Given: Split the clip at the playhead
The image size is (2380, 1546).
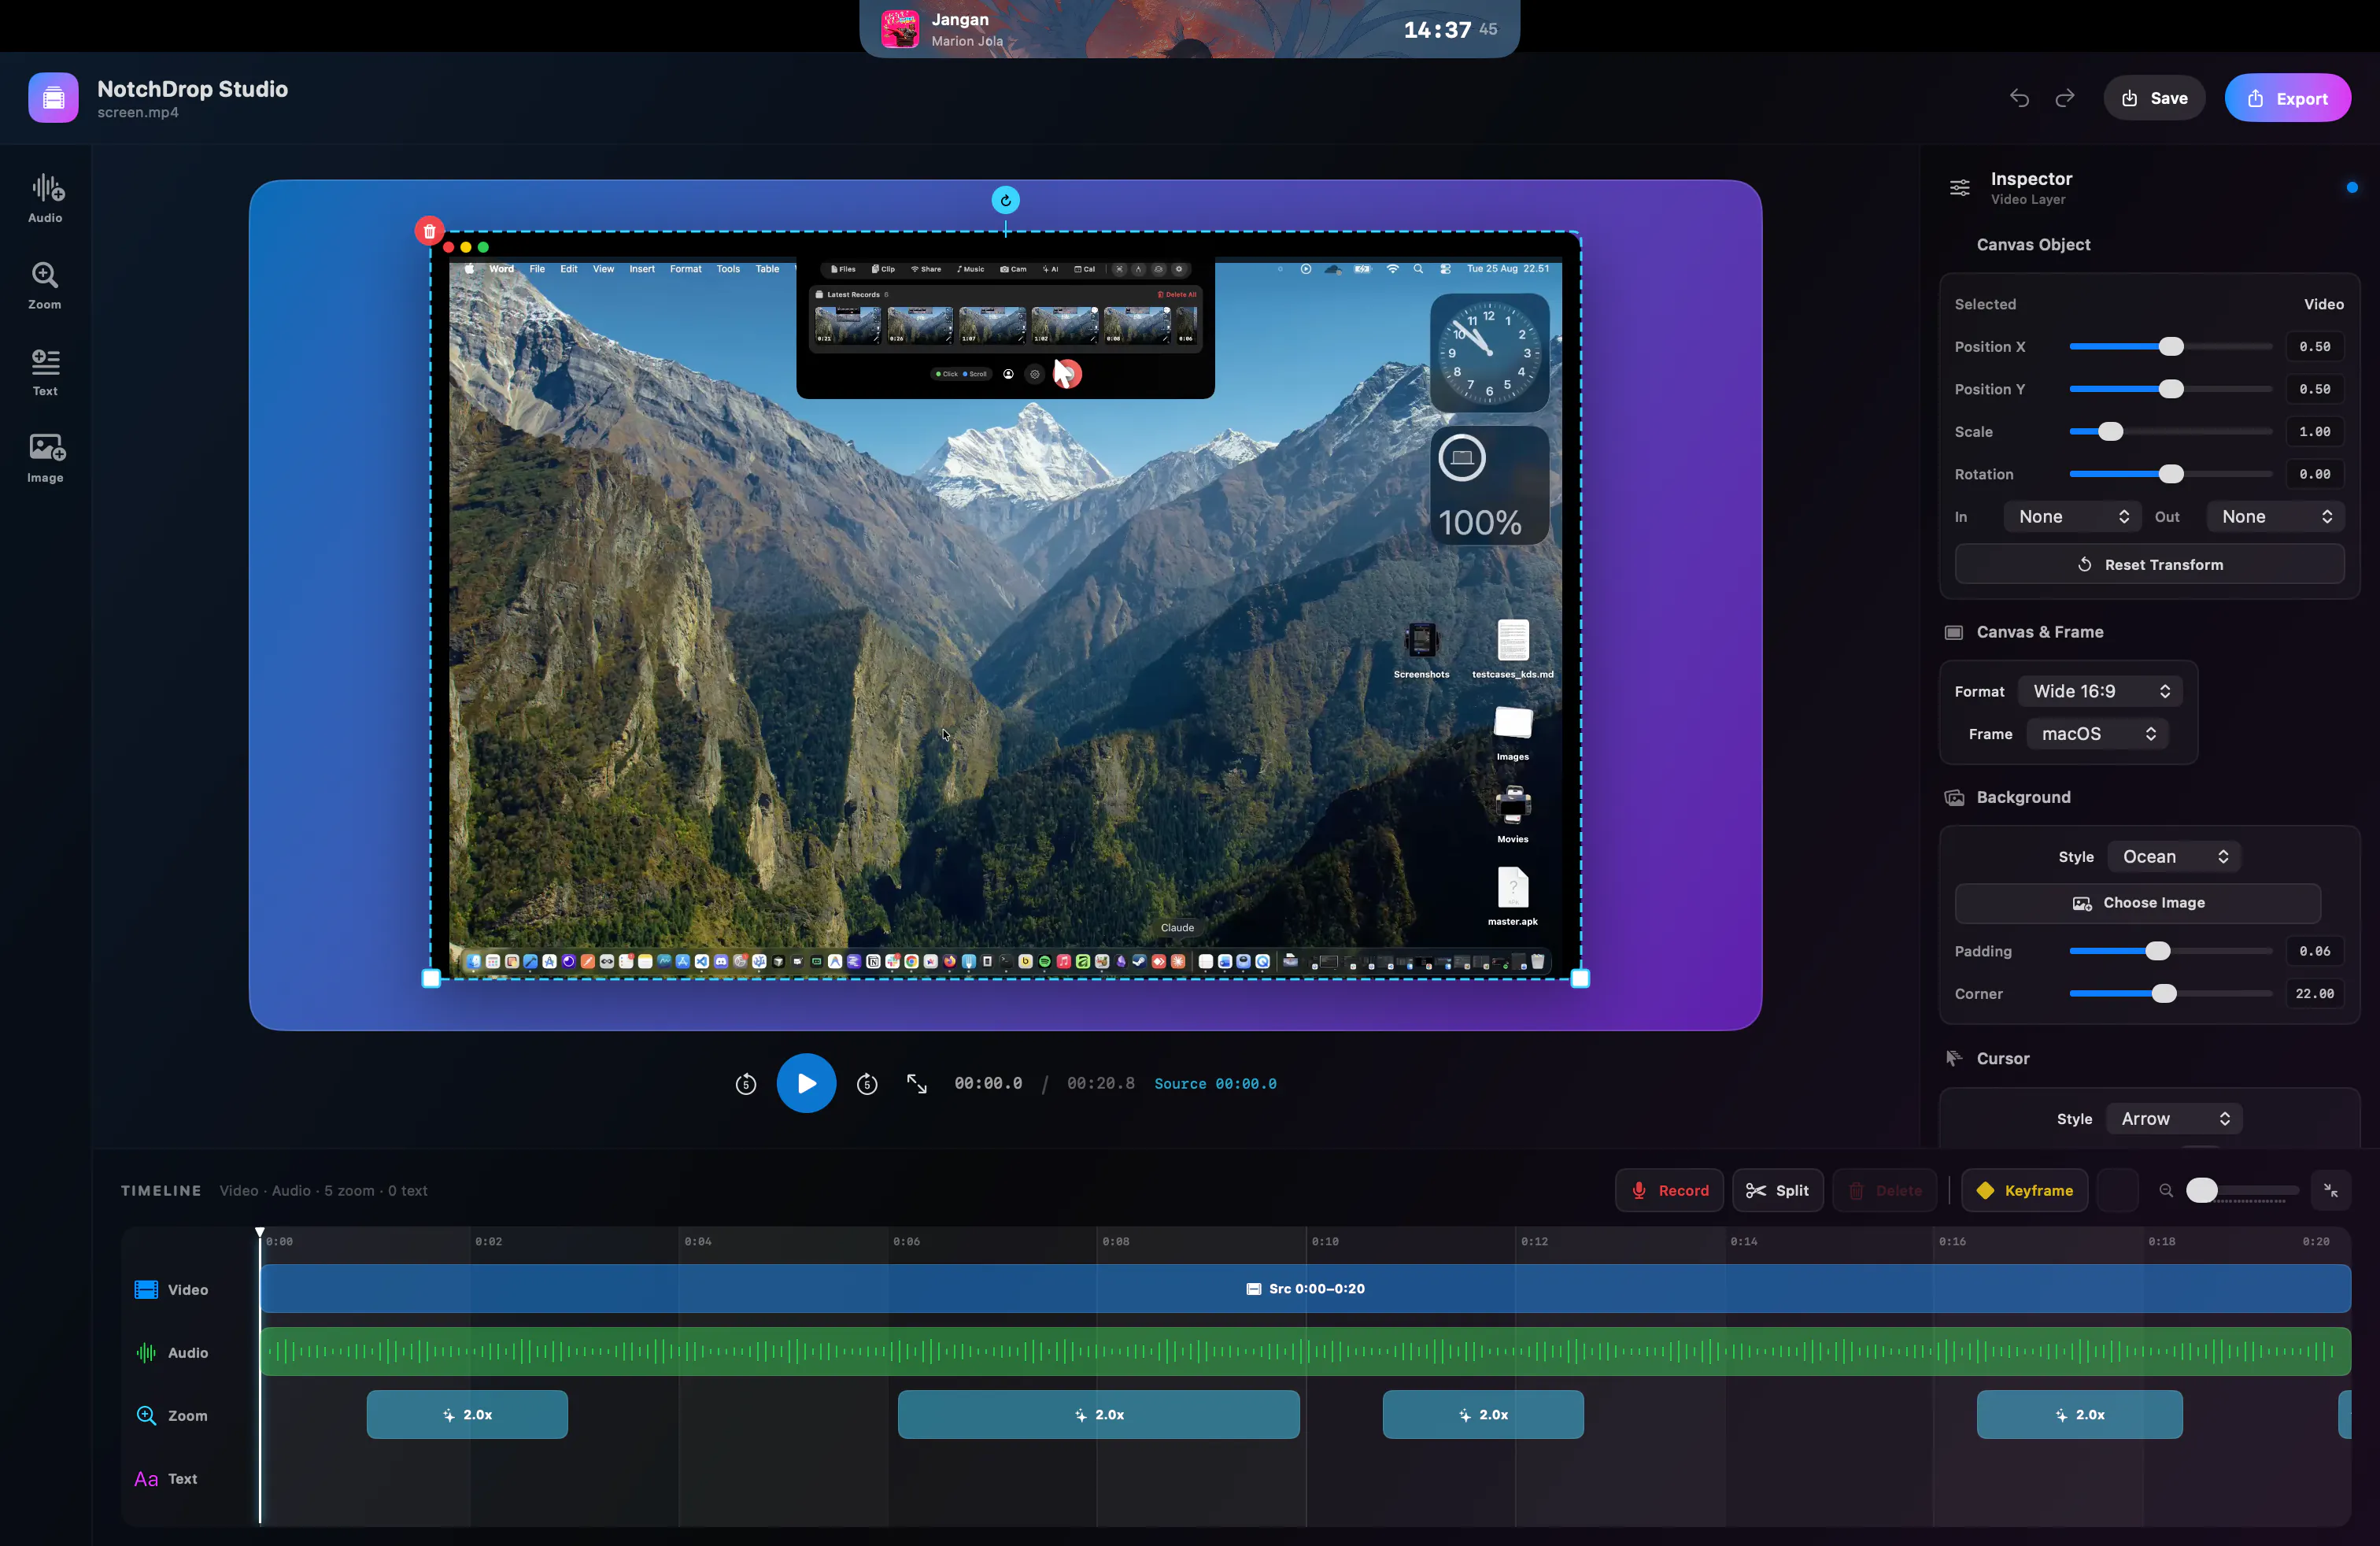Looking at the screenshot, I should pos(1777,1190).
